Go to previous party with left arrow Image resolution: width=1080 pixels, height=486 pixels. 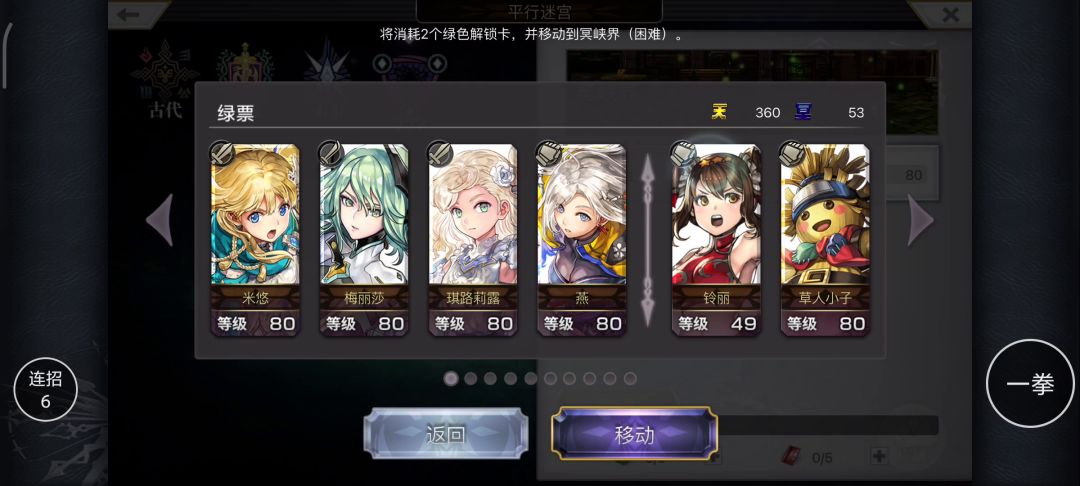(160, 220)
